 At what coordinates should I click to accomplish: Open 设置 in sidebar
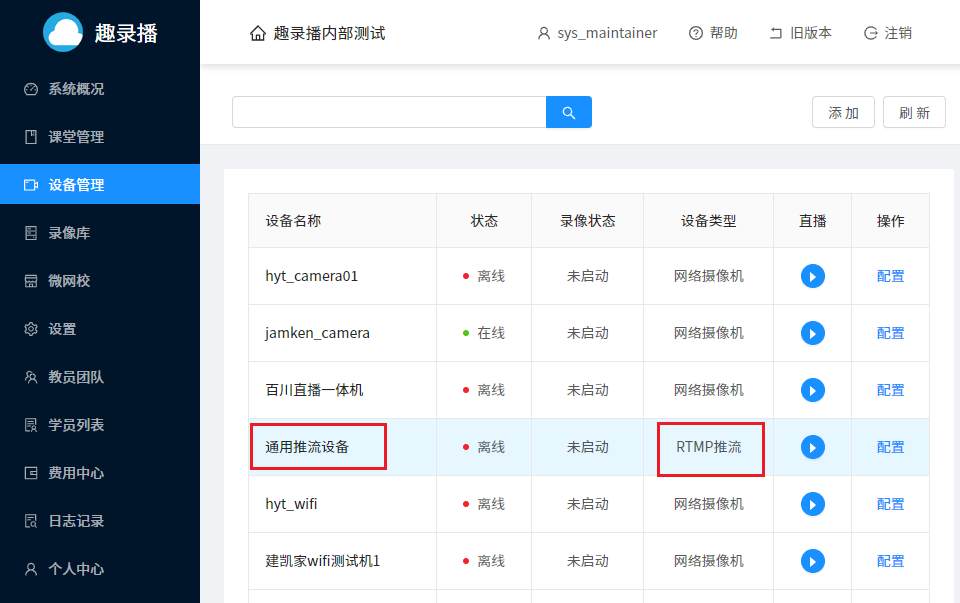click(100, 329)
